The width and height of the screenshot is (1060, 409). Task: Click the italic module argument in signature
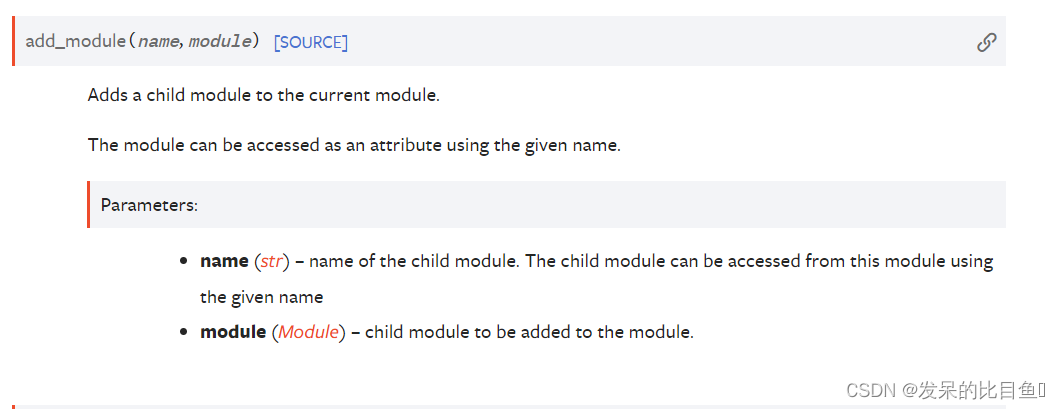[x=220, y=42]
